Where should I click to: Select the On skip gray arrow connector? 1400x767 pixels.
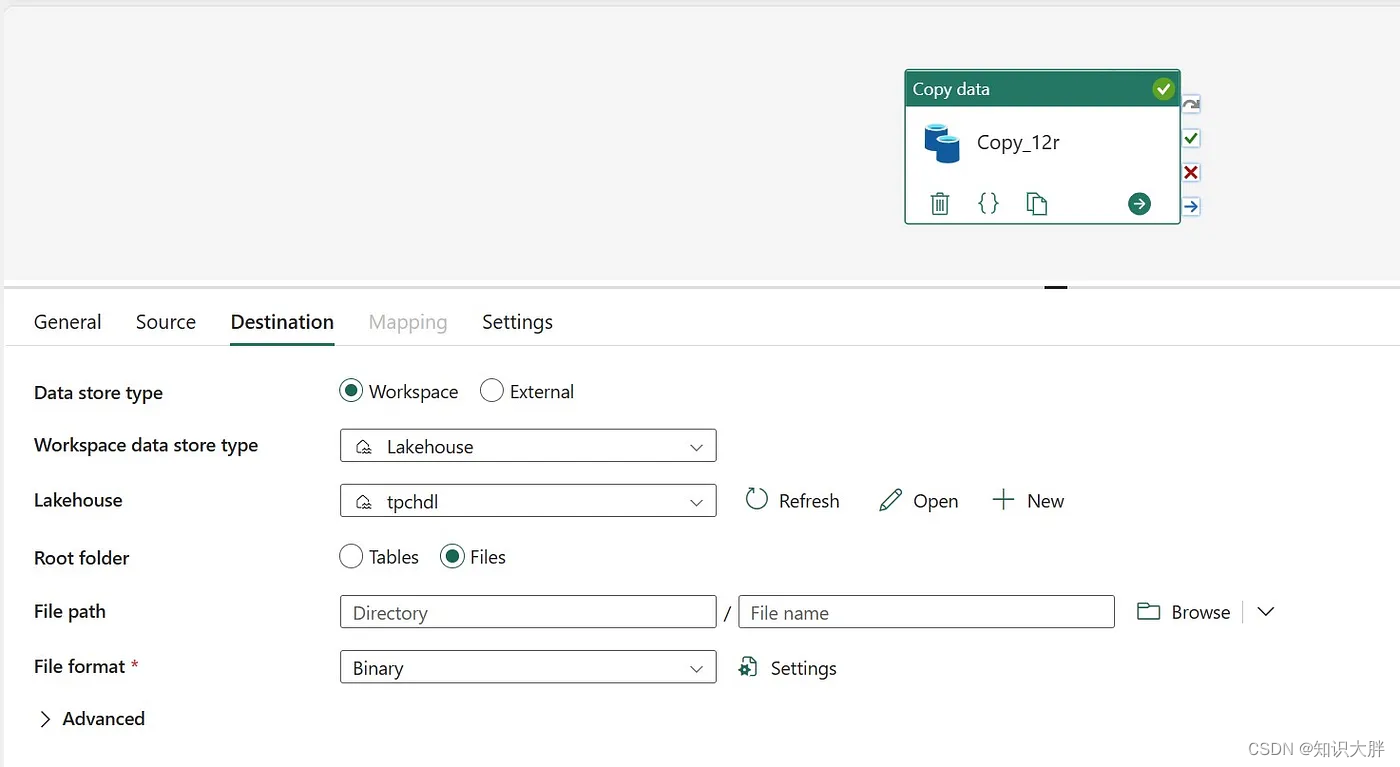1191,104
